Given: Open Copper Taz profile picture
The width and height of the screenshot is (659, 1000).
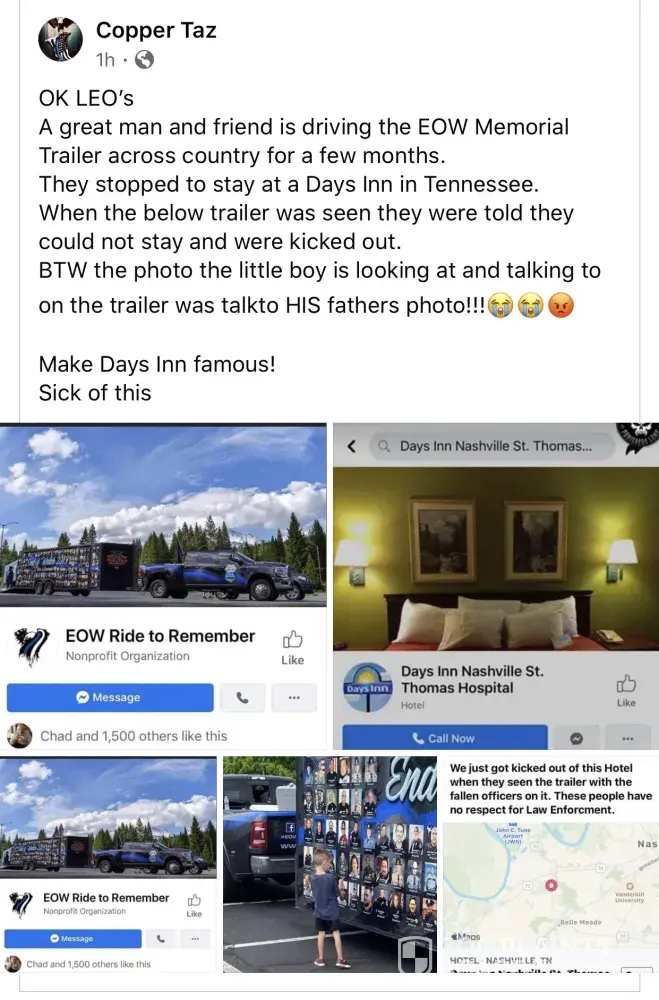Looking at the screenshot, I should (x=61, y=40).
